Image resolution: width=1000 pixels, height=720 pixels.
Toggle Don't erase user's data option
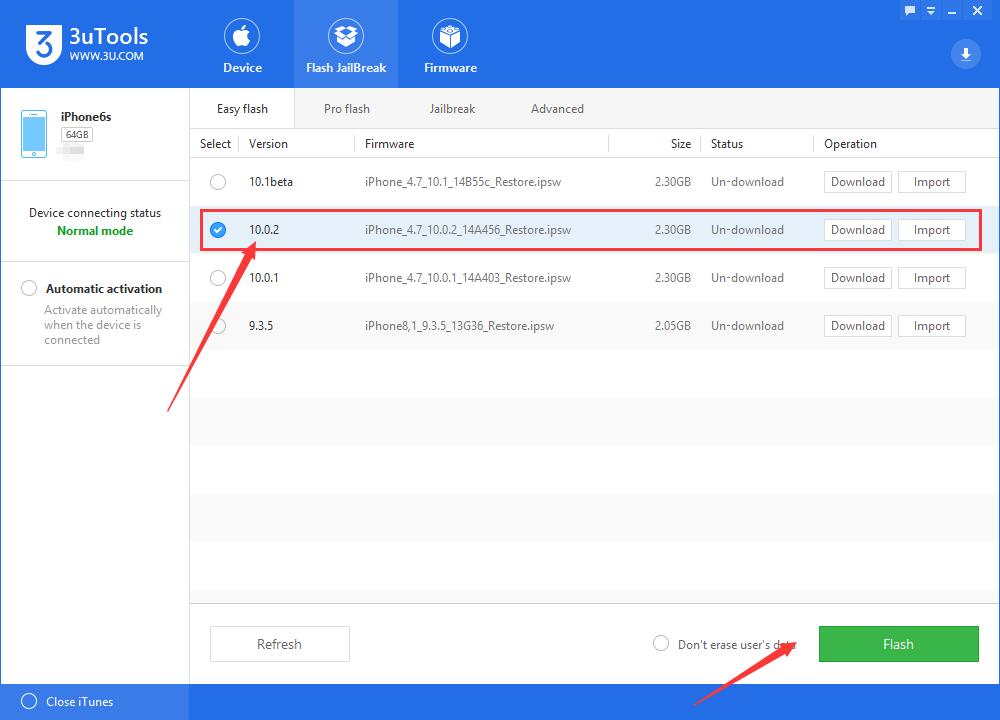coord(661,643)
